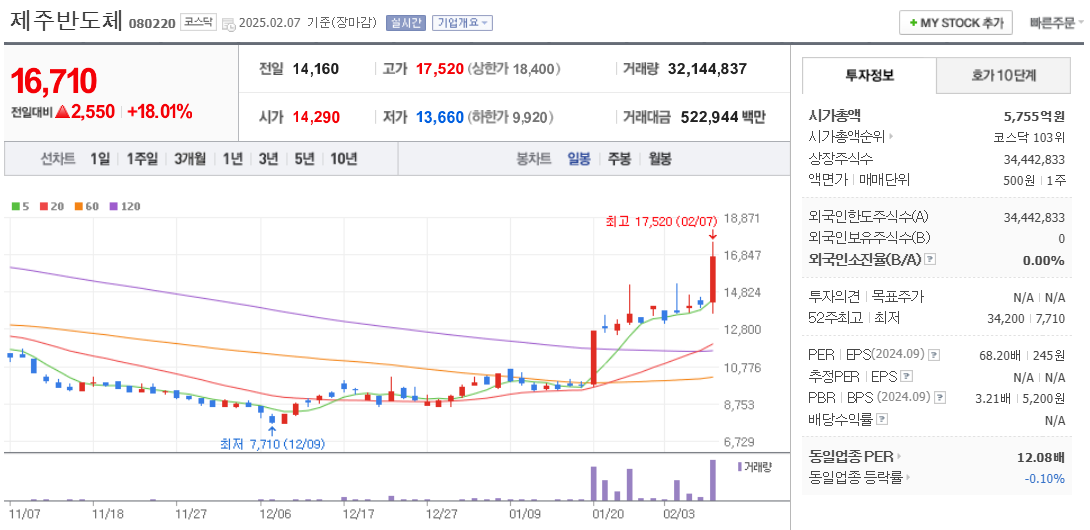Select the 일봉 daily candle chart
1090x530 pixels.
(579, 159)
